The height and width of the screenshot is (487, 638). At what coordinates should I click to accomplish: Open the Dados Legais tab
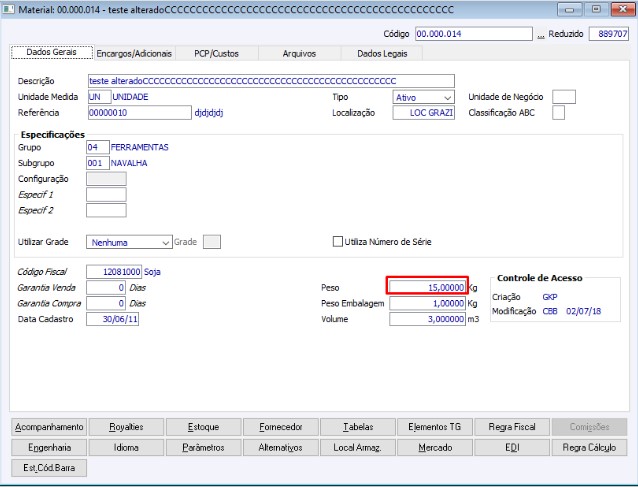coord(382,54)
